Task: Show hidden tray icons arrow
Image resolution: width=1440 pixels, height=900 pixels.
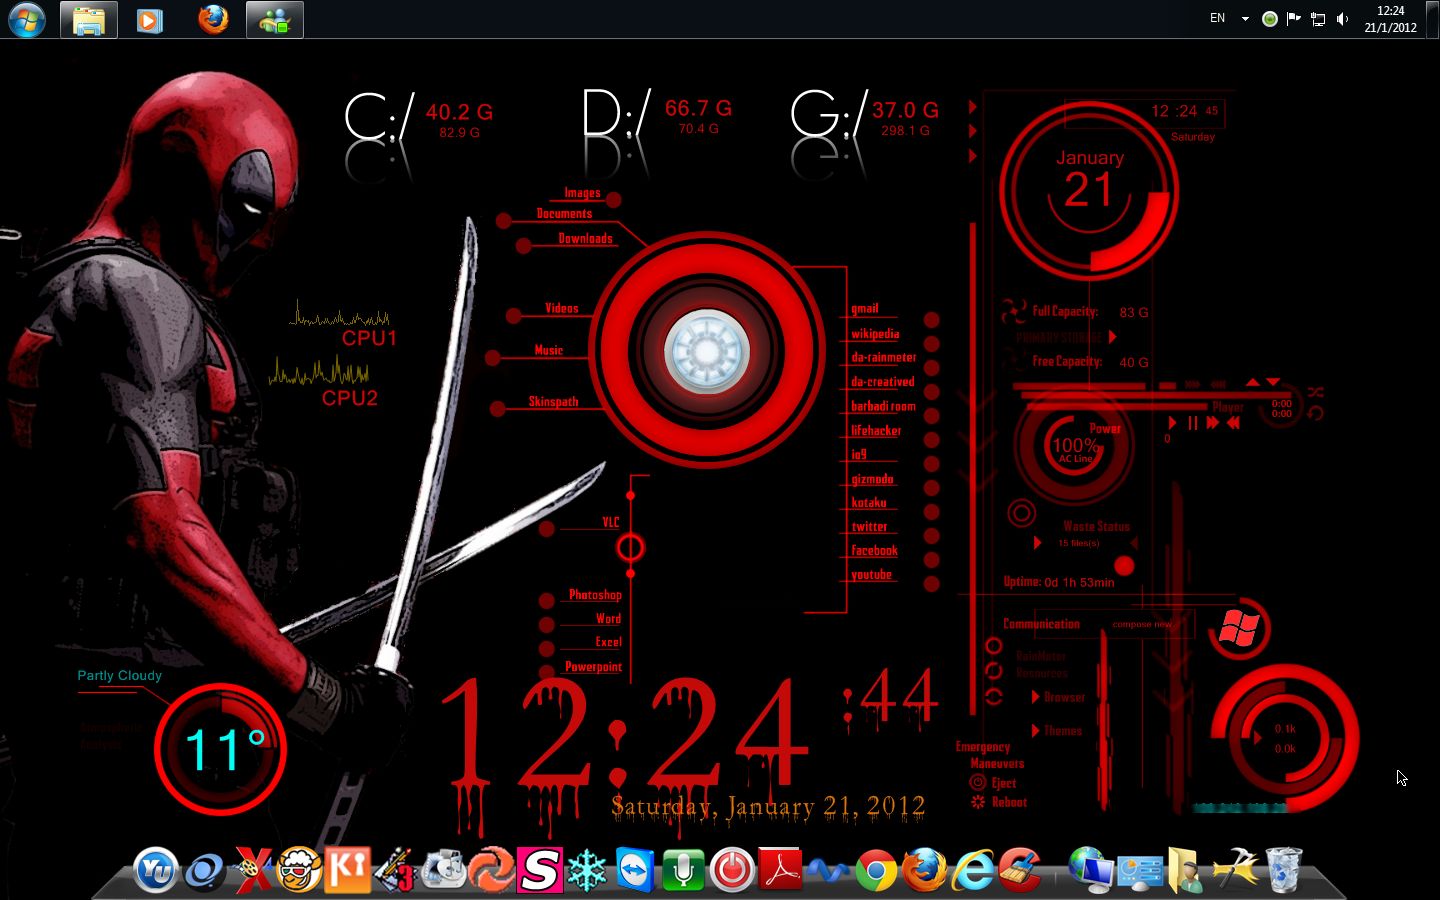Action: click(x=1245, y=19)
